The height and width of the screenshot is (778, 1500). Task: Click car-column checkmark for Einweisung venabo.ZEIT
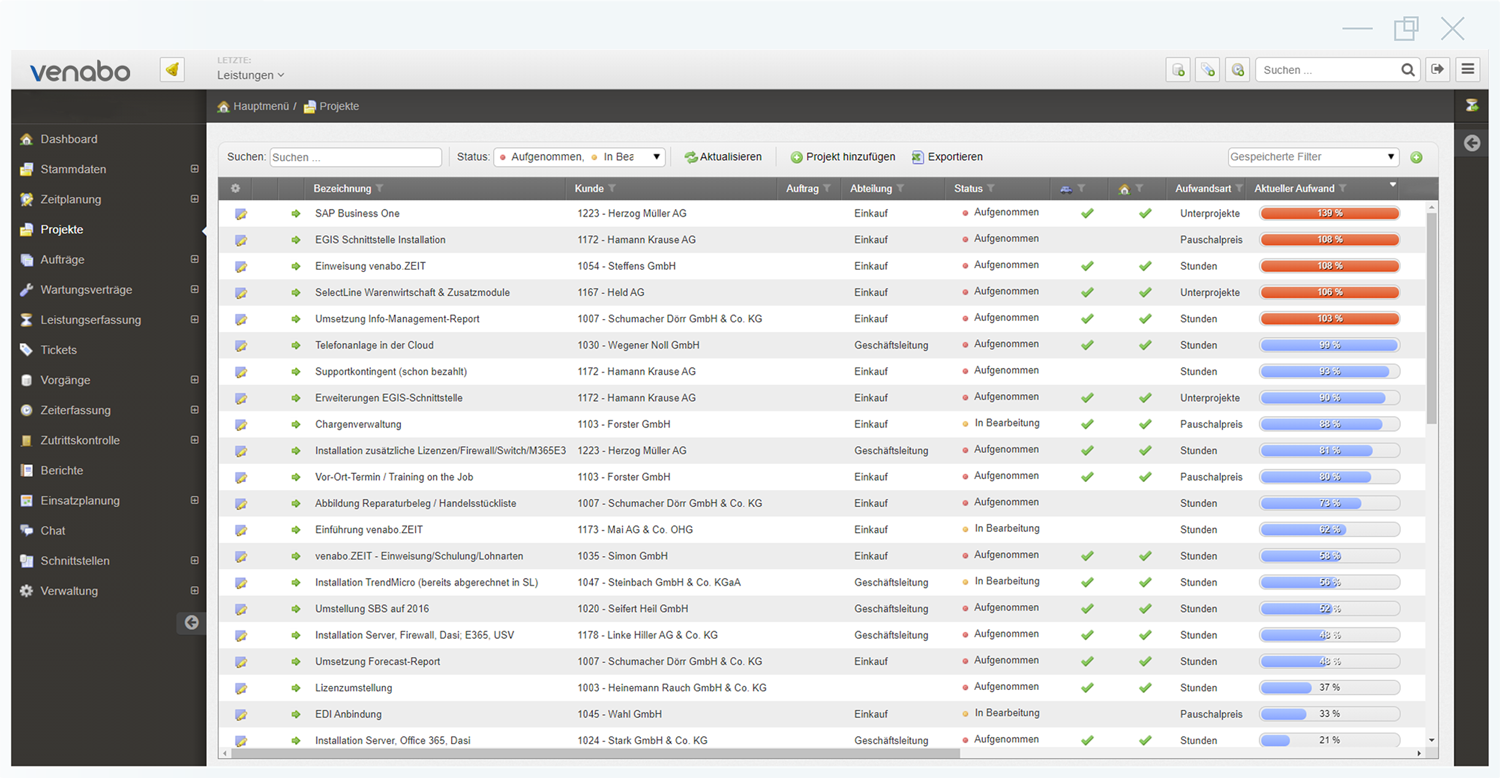1087,266
